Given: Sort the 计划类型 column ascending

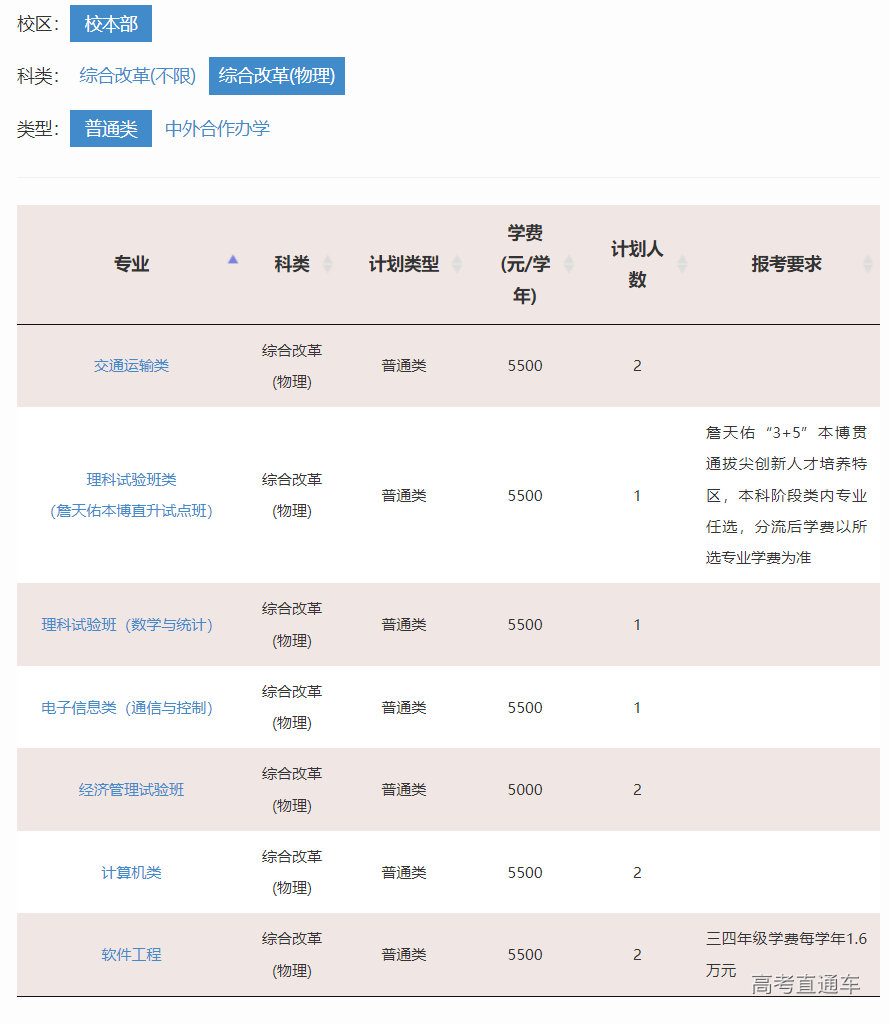Looking at the screenshot, I should (x=458, y=258).
